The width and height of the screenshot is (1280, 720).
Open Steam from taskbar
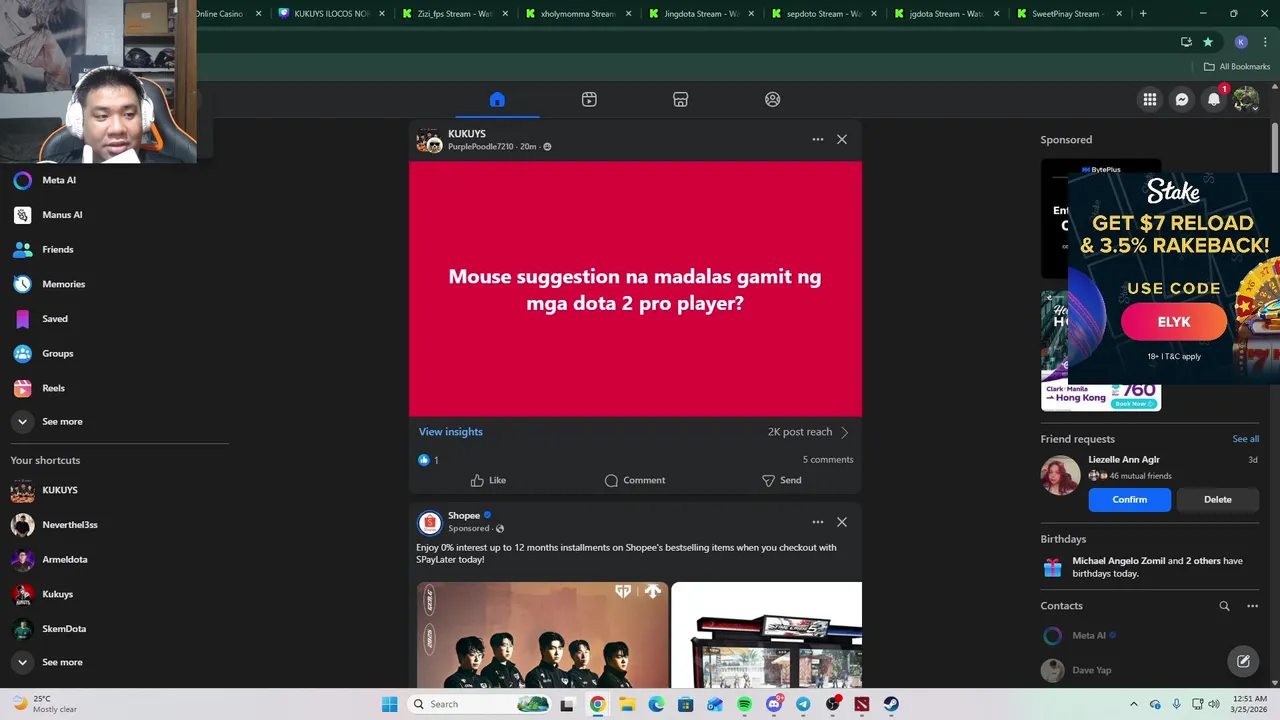click(x=891, y=704)
